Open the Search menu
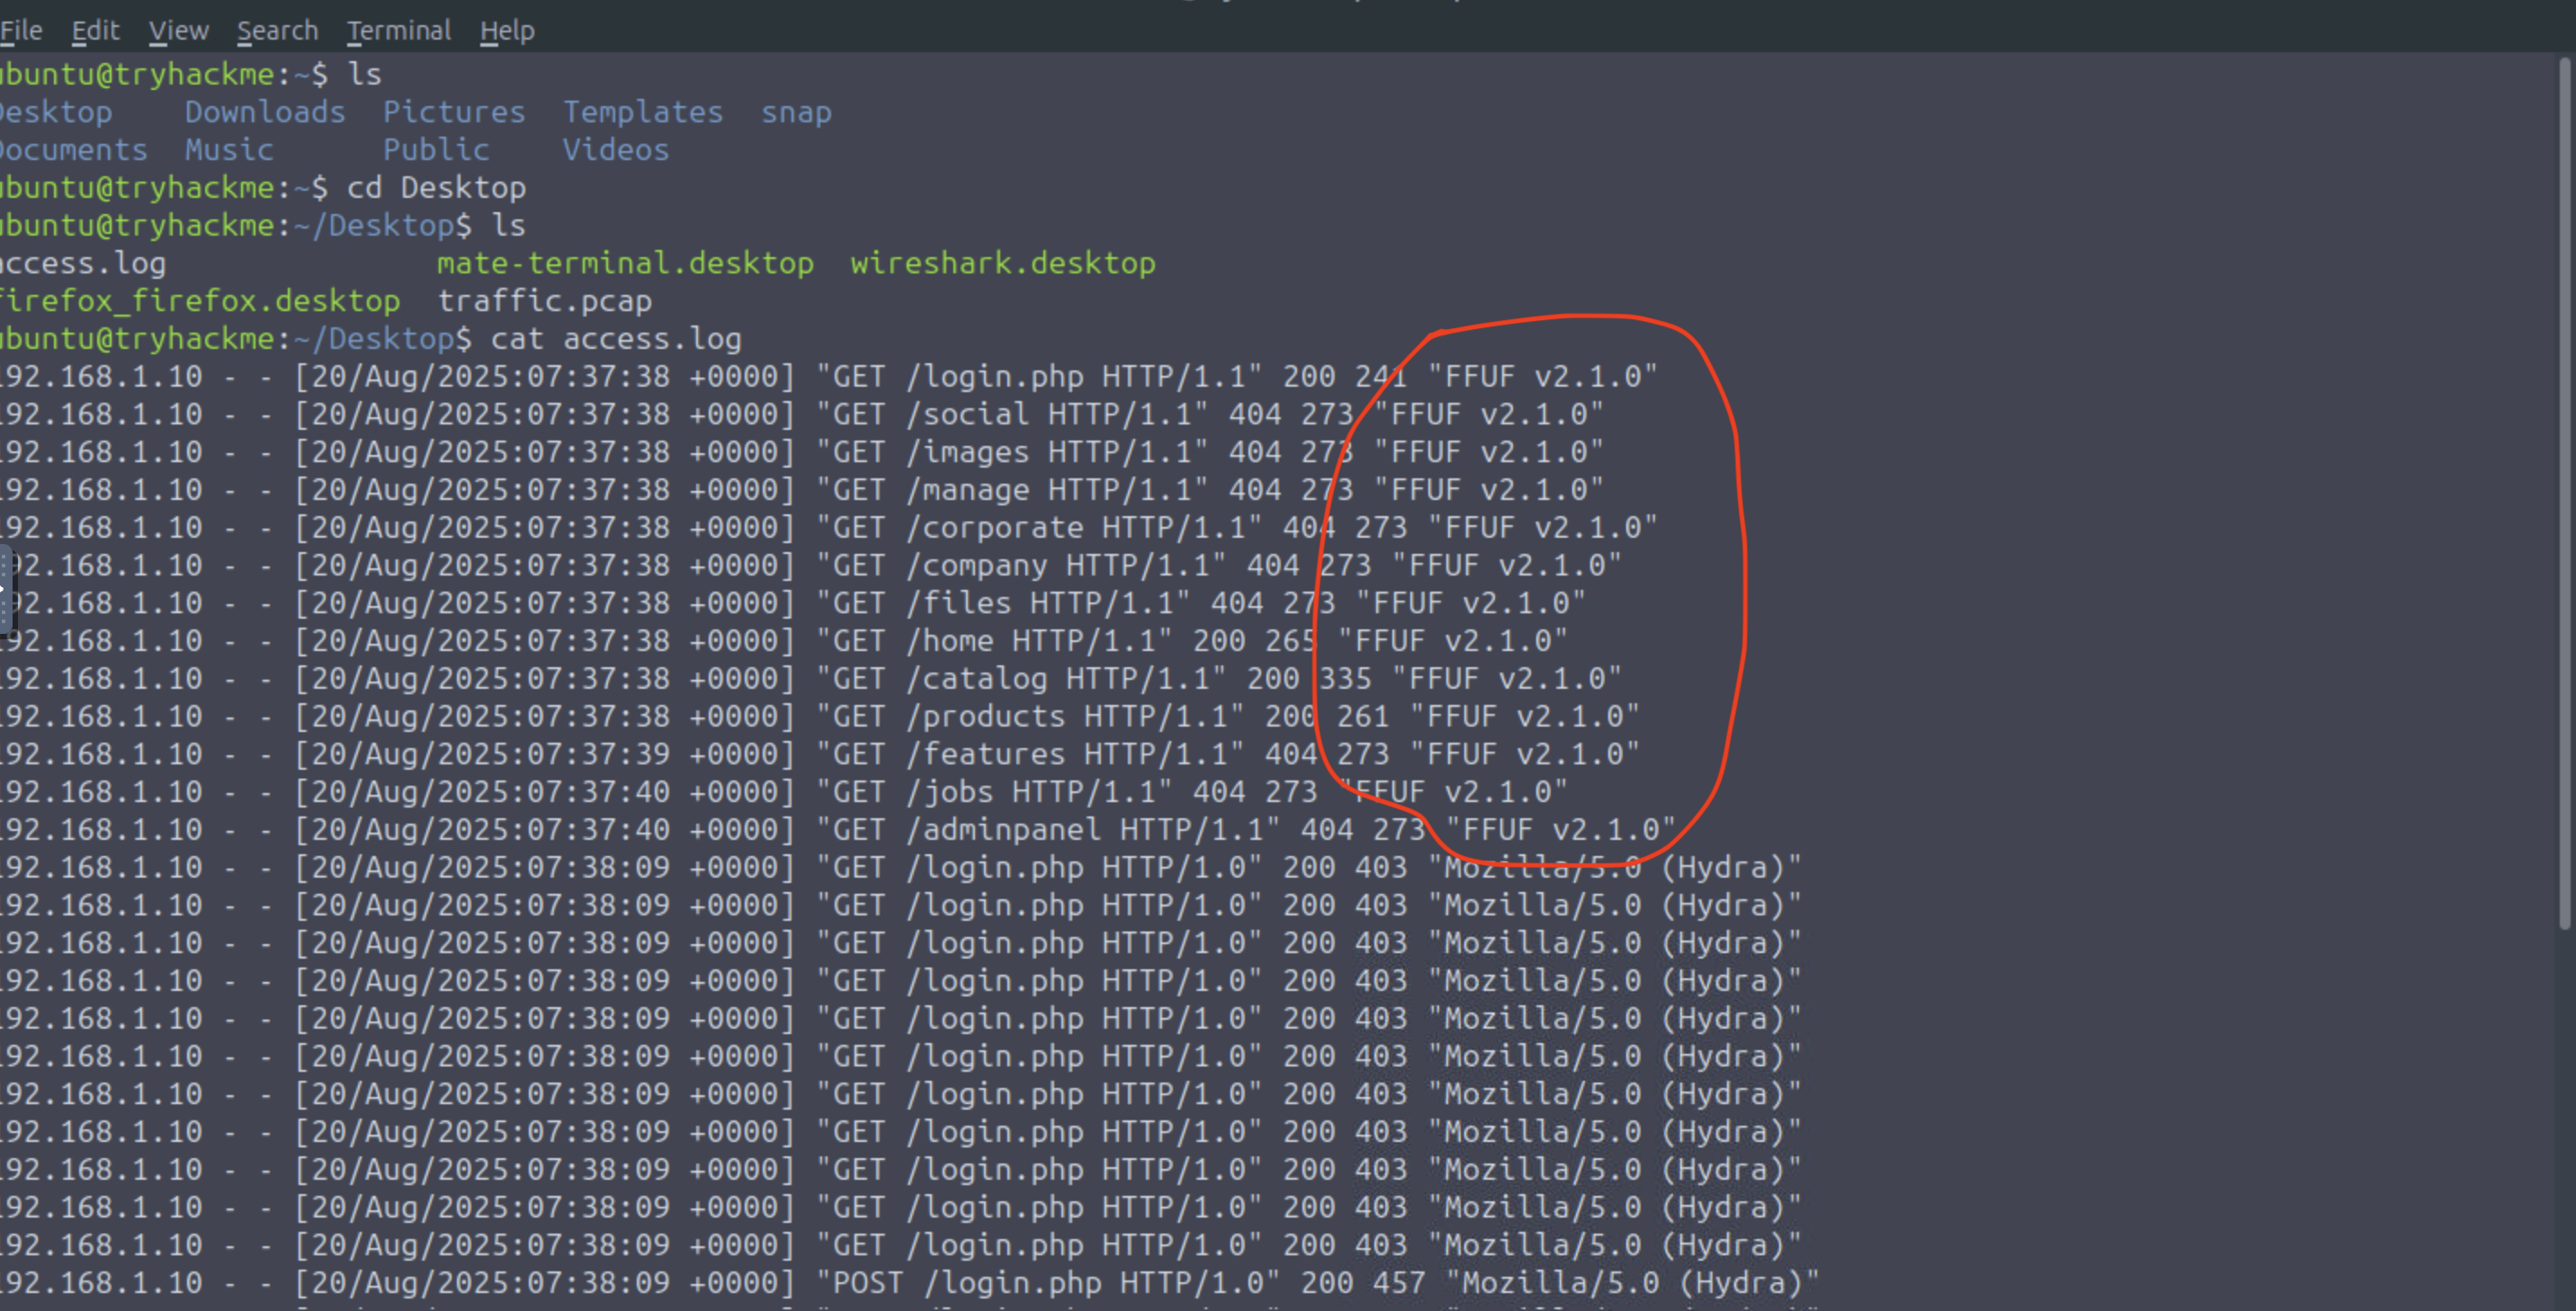Screen dimensions: 2576x1311 pyautogui.click(x=277, y=31)
